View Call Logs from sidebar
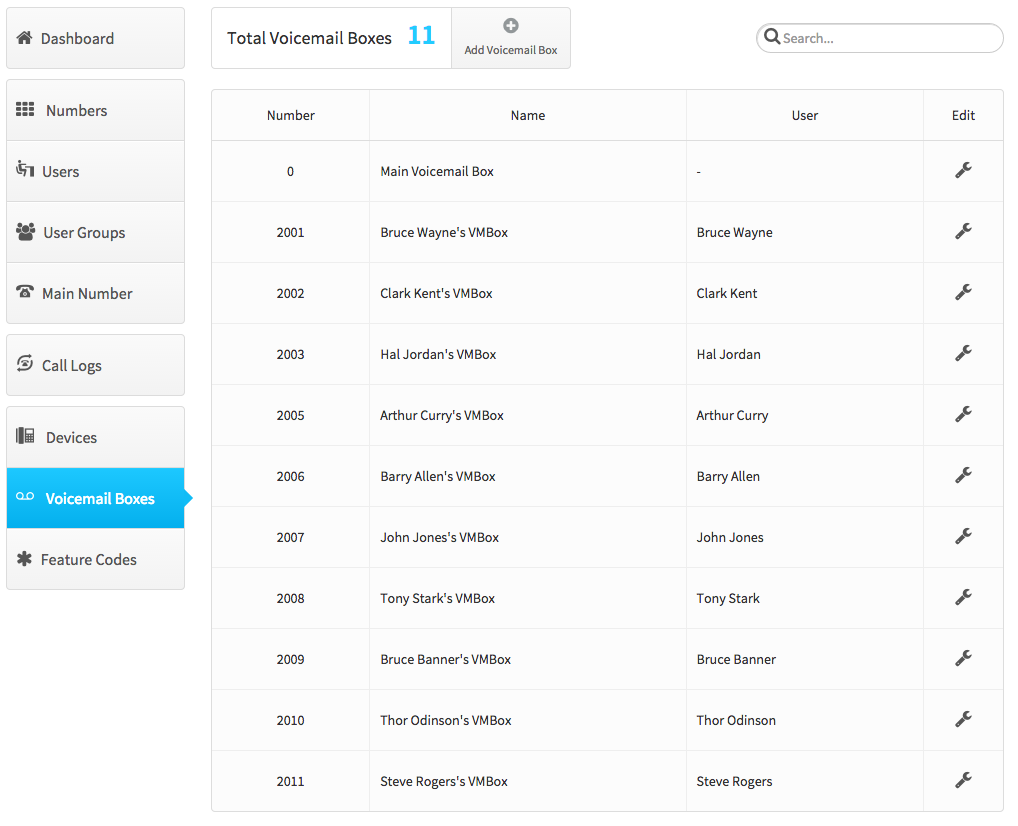Image resolution: width=1018 pixels, height=826 pixels. tap(95, 365)
